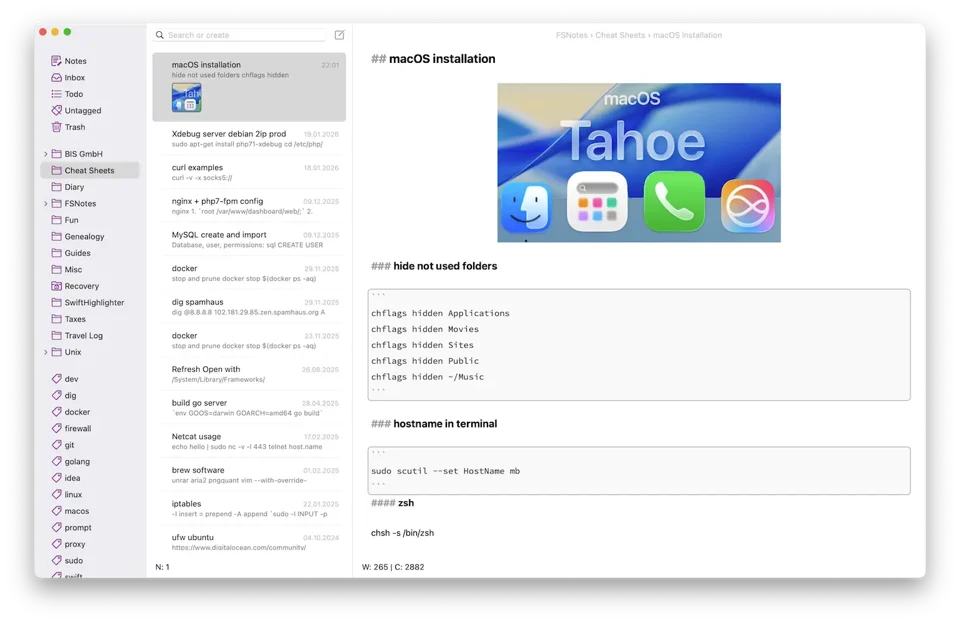Open the curl examples note
The height and width of the screenshot is (623, 960).
[249, 172]
